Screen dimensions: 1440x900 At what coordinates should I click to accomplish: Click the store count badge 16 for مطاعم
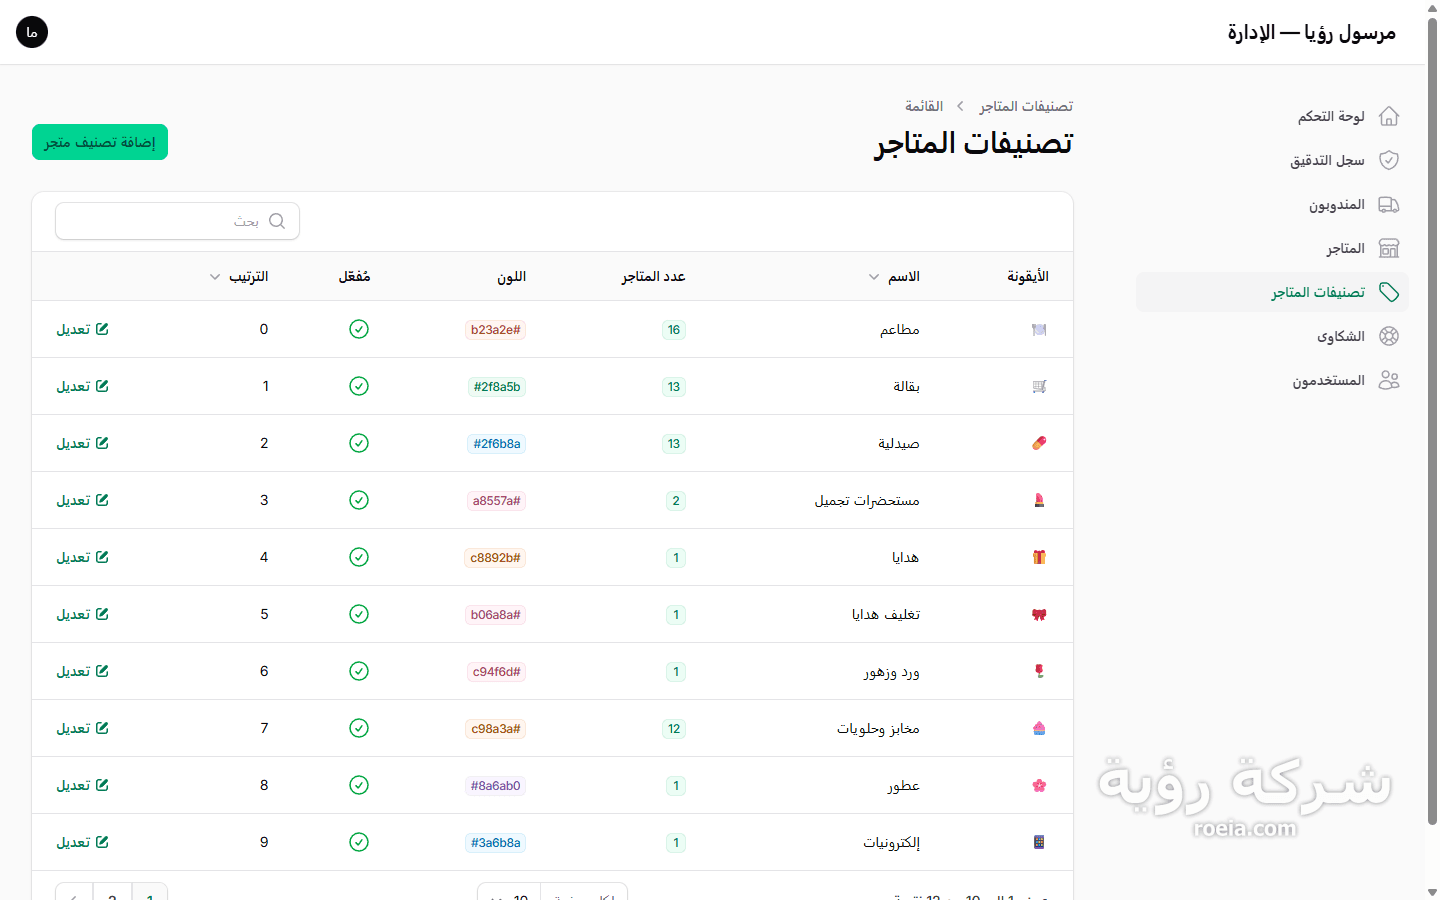674,330
